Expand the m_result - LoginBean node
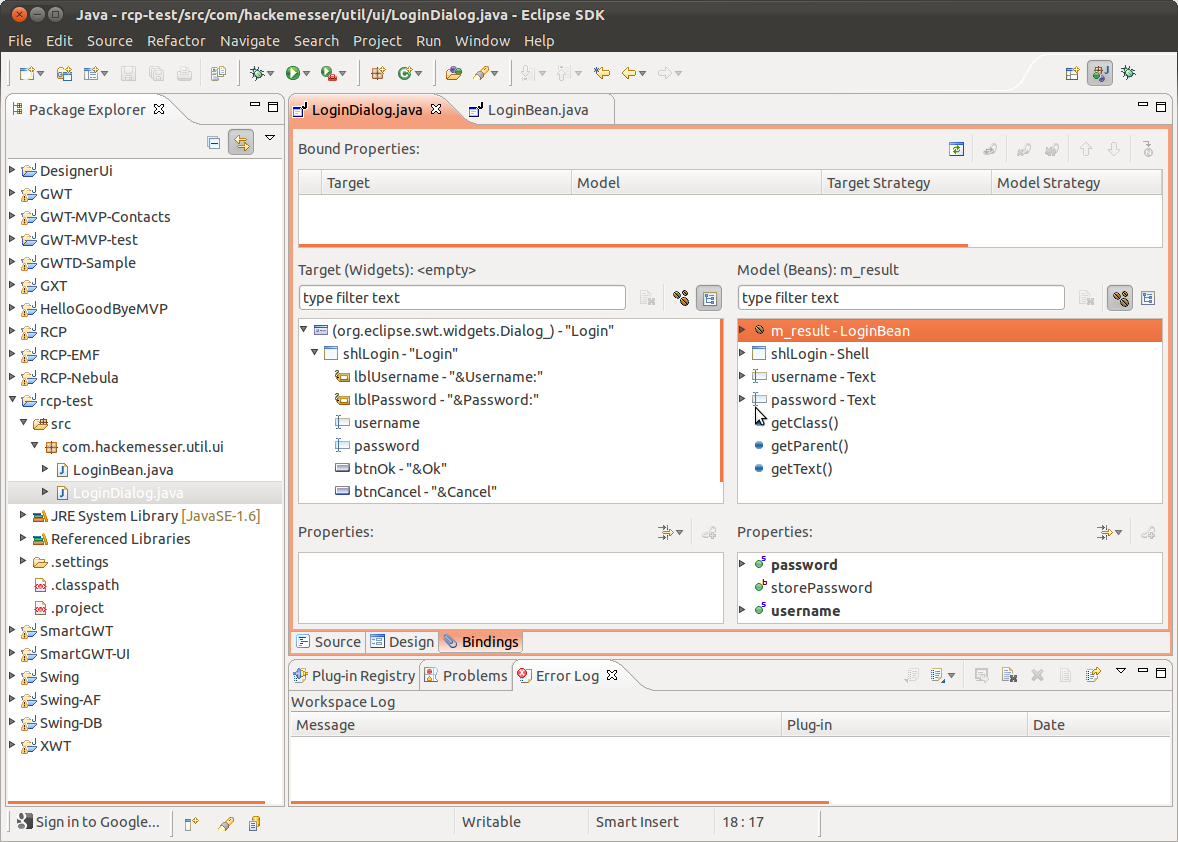This screenshot has height=842, width=1178. coord(742,330)
